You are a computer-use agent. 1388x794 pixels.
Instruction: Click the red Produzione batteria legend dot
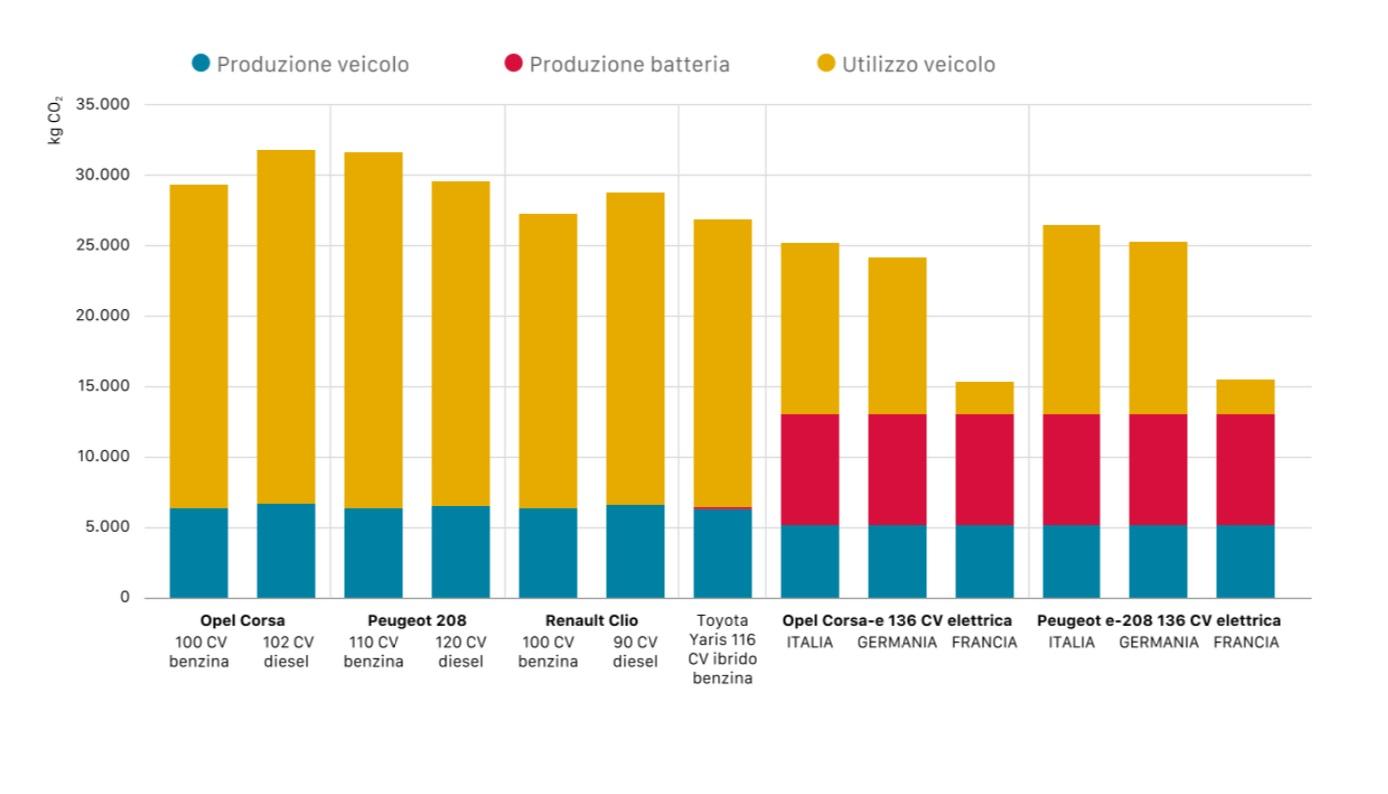513,64
